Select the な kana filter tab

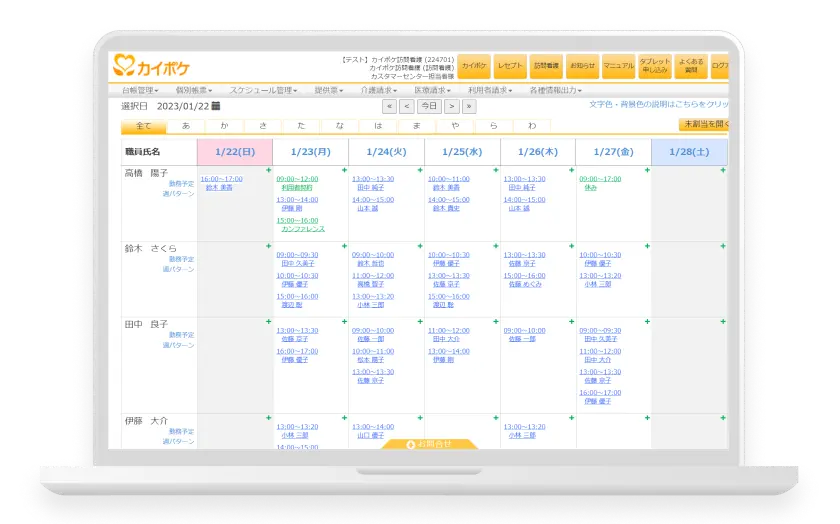point(340,126)
